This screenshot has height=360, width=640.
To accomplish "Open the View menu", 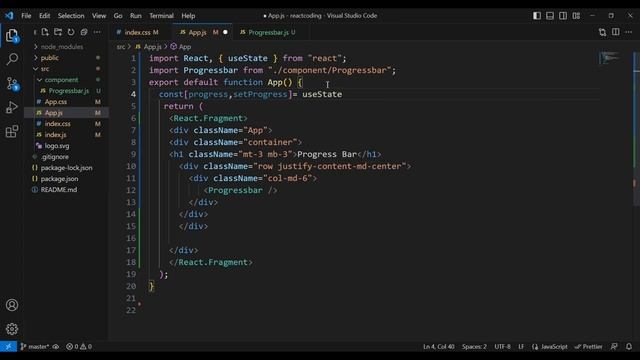I will pyautogui.click(x=99, y=16).
